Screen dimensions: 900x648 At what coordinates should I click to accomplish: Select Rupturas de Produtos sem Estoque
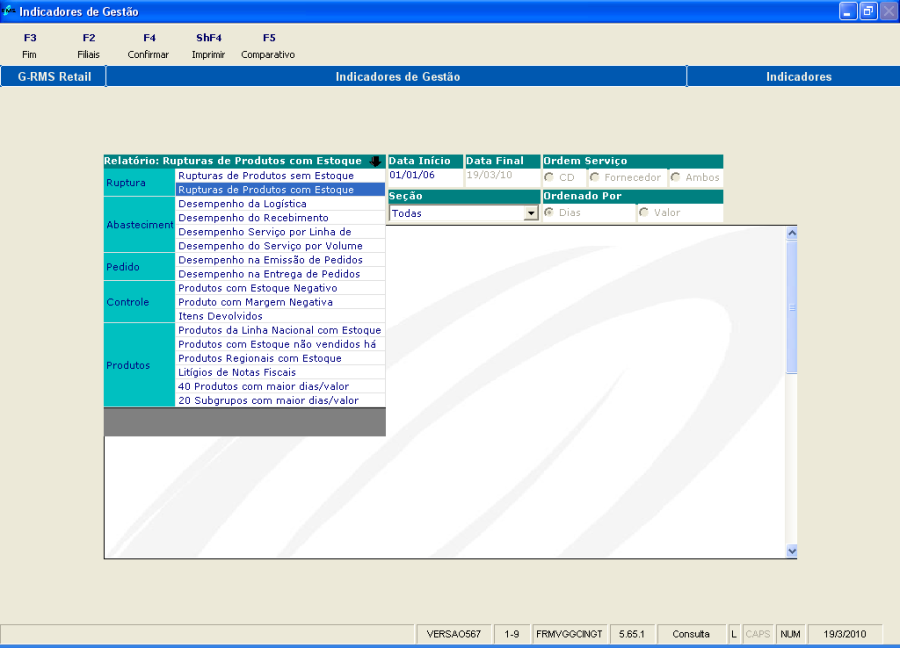pos(280,176)
